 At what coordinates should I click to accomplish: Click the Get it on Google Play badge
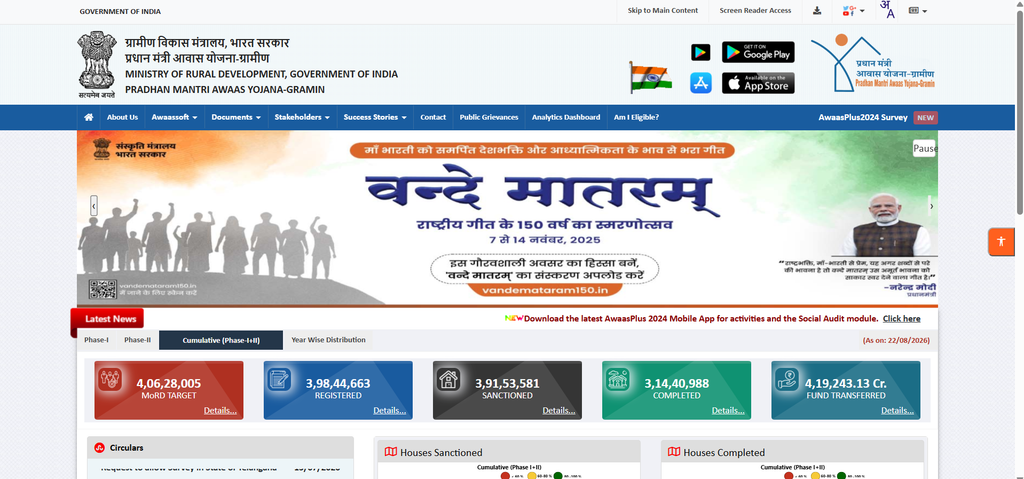point(758,52)
